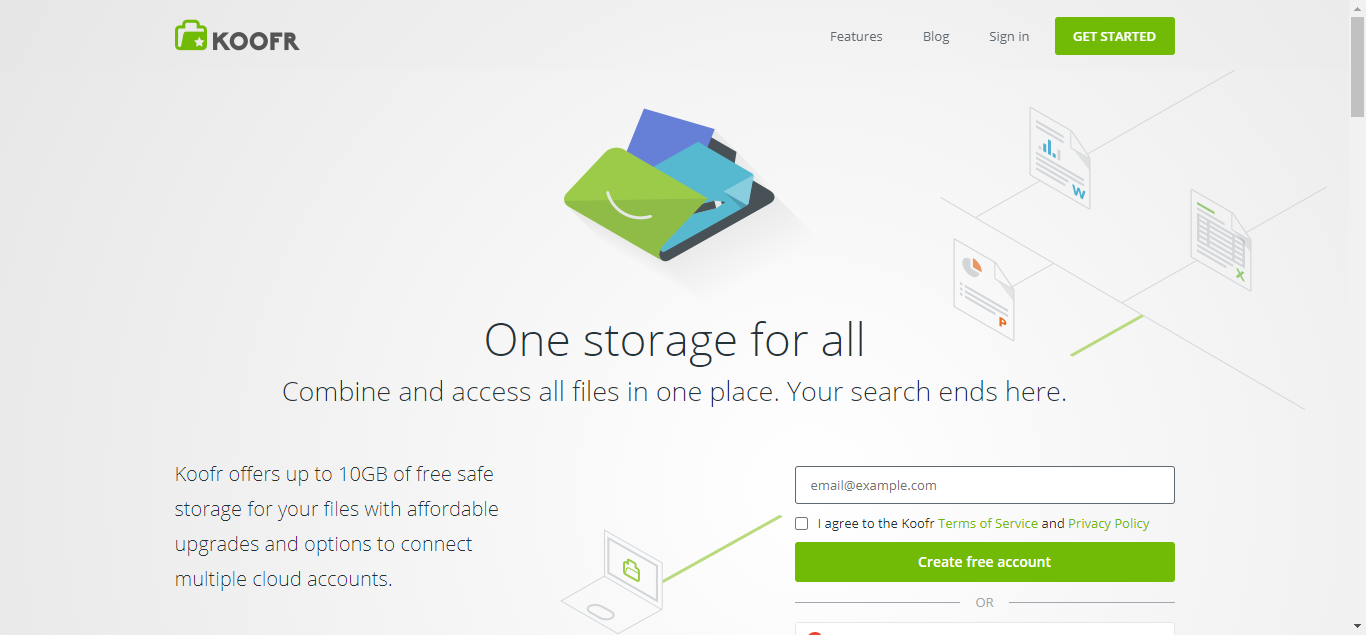Viewport: 1366px width, 635px height.
Task: Open the Privacy Policy link
Action: [1108, 523]
